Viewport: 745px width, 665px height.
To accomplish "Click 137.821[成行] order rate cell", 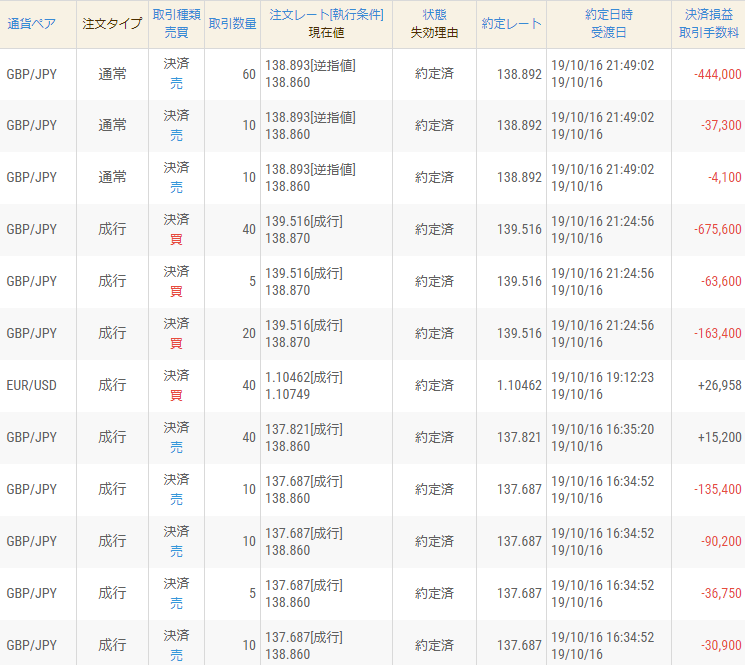I will tap(304, 429).
